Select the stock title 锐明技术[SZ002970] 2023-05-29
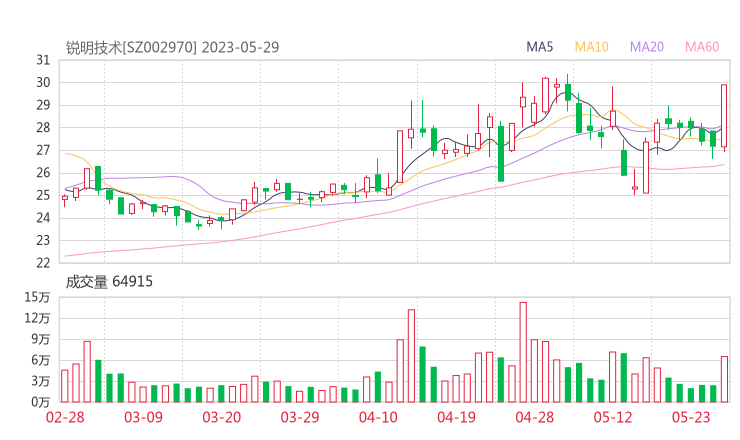Screen dimensions: 740x440 pyautogui.click(x=172, y=47)
